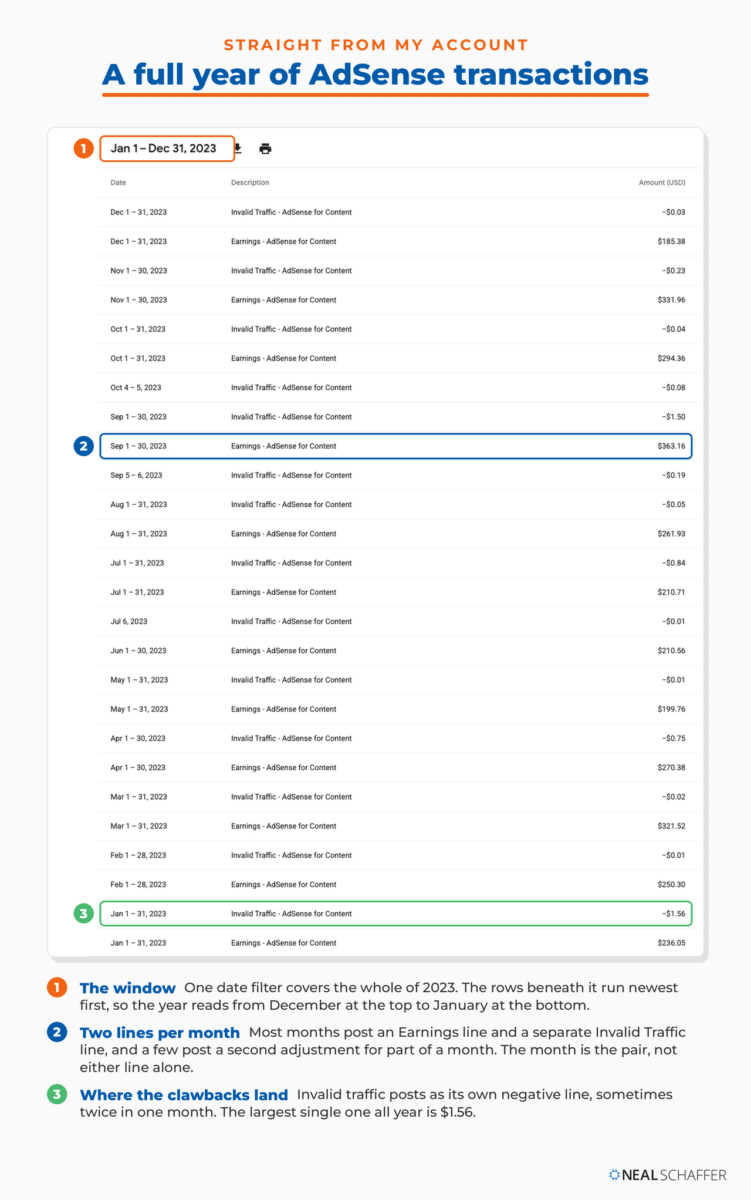The width and height of the screenshot is (751, 1200).
Task: Select the −$0.04 October amount
Action: (673, 329)
